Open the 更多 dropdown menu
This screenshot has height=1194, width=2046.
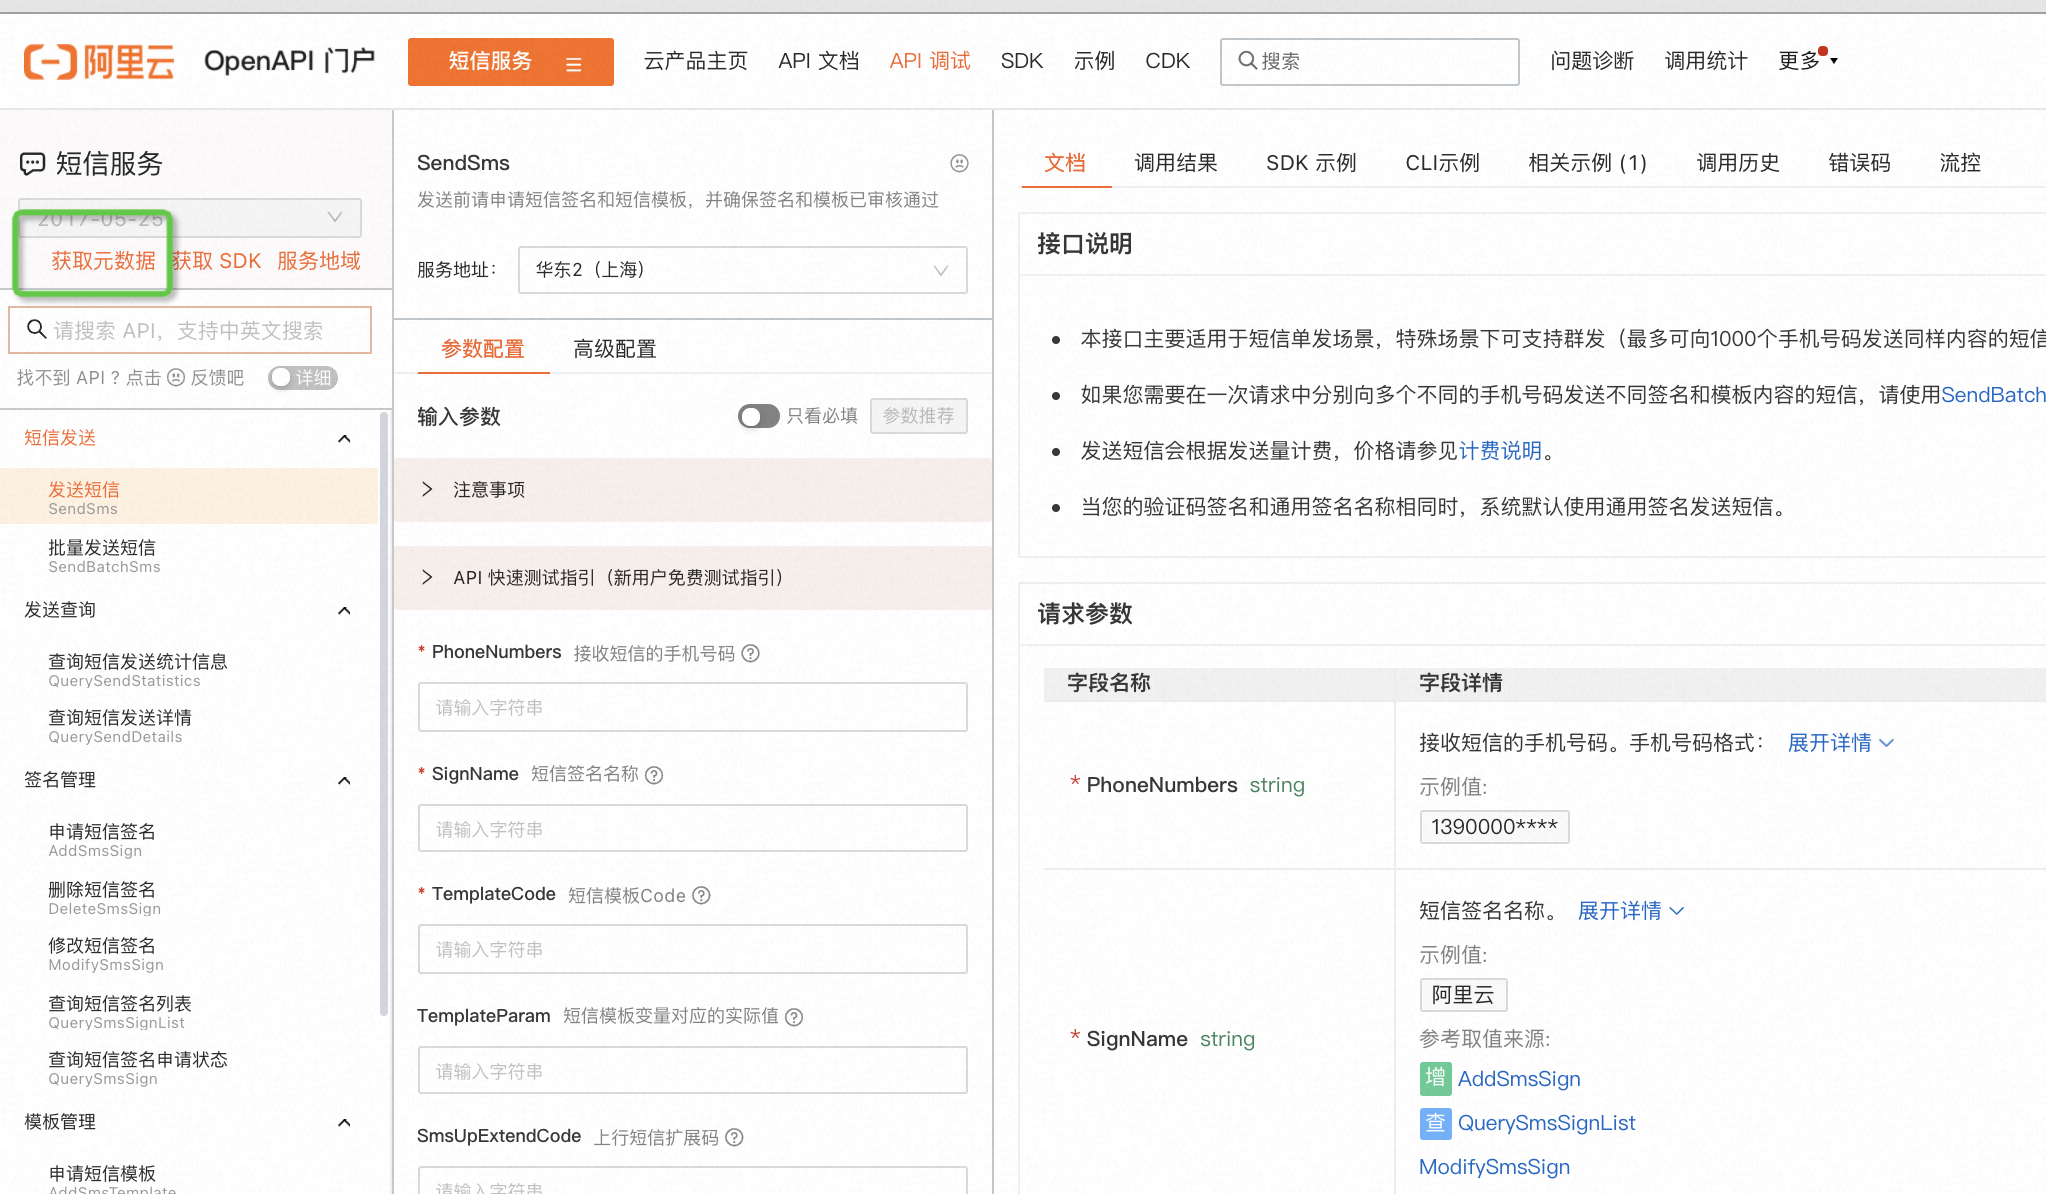pos(1808,61)
